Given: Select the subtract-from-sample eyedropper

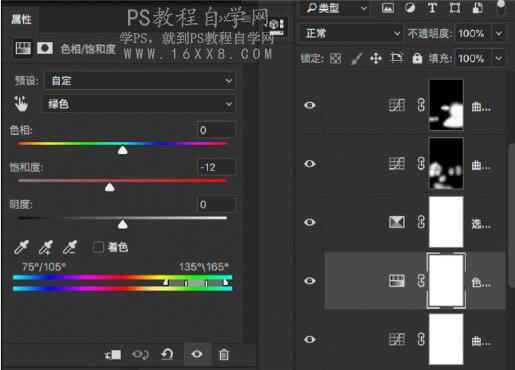Looking at the screenshot, I should click(70, 247).
